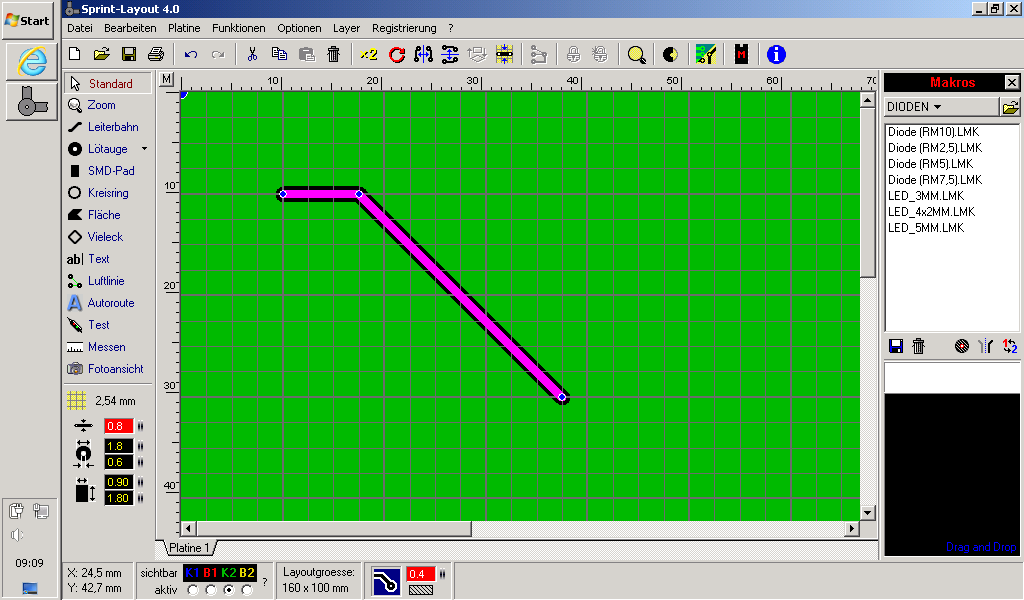Open the Platine menu
This screenshot has width=1024, height=600.
[x=184, y=28]
